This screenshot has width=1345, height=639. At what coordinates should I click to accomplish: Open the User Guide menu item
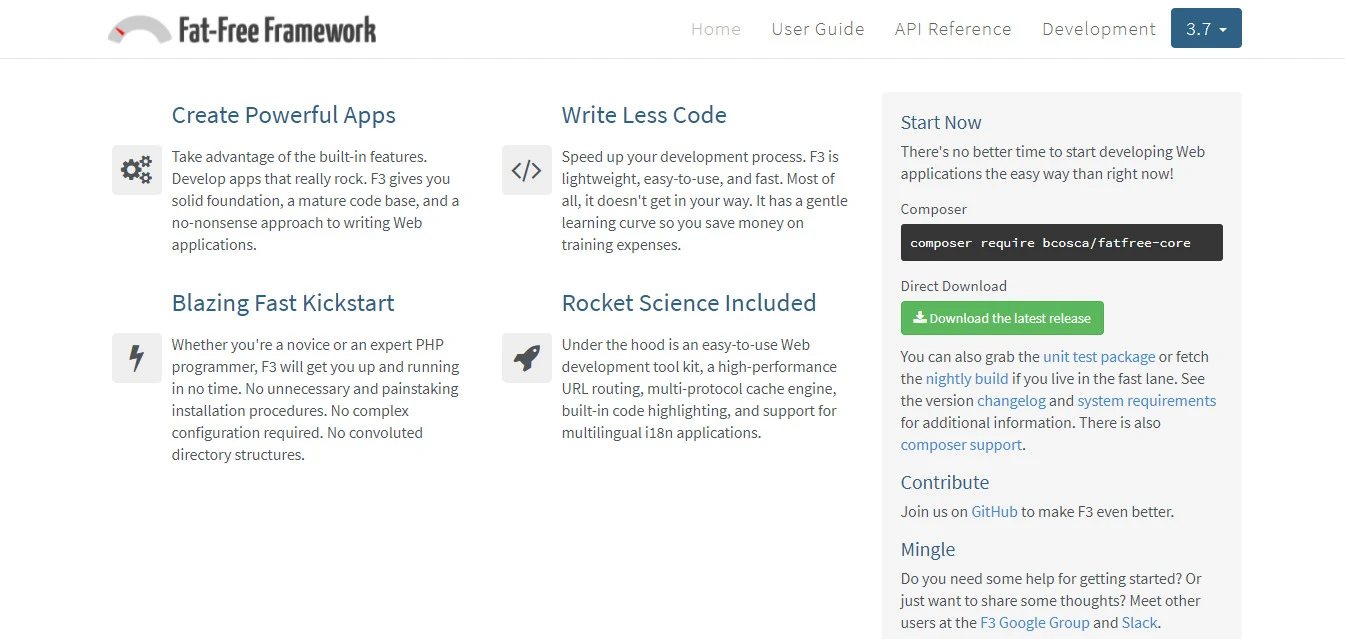click(818, 29)
